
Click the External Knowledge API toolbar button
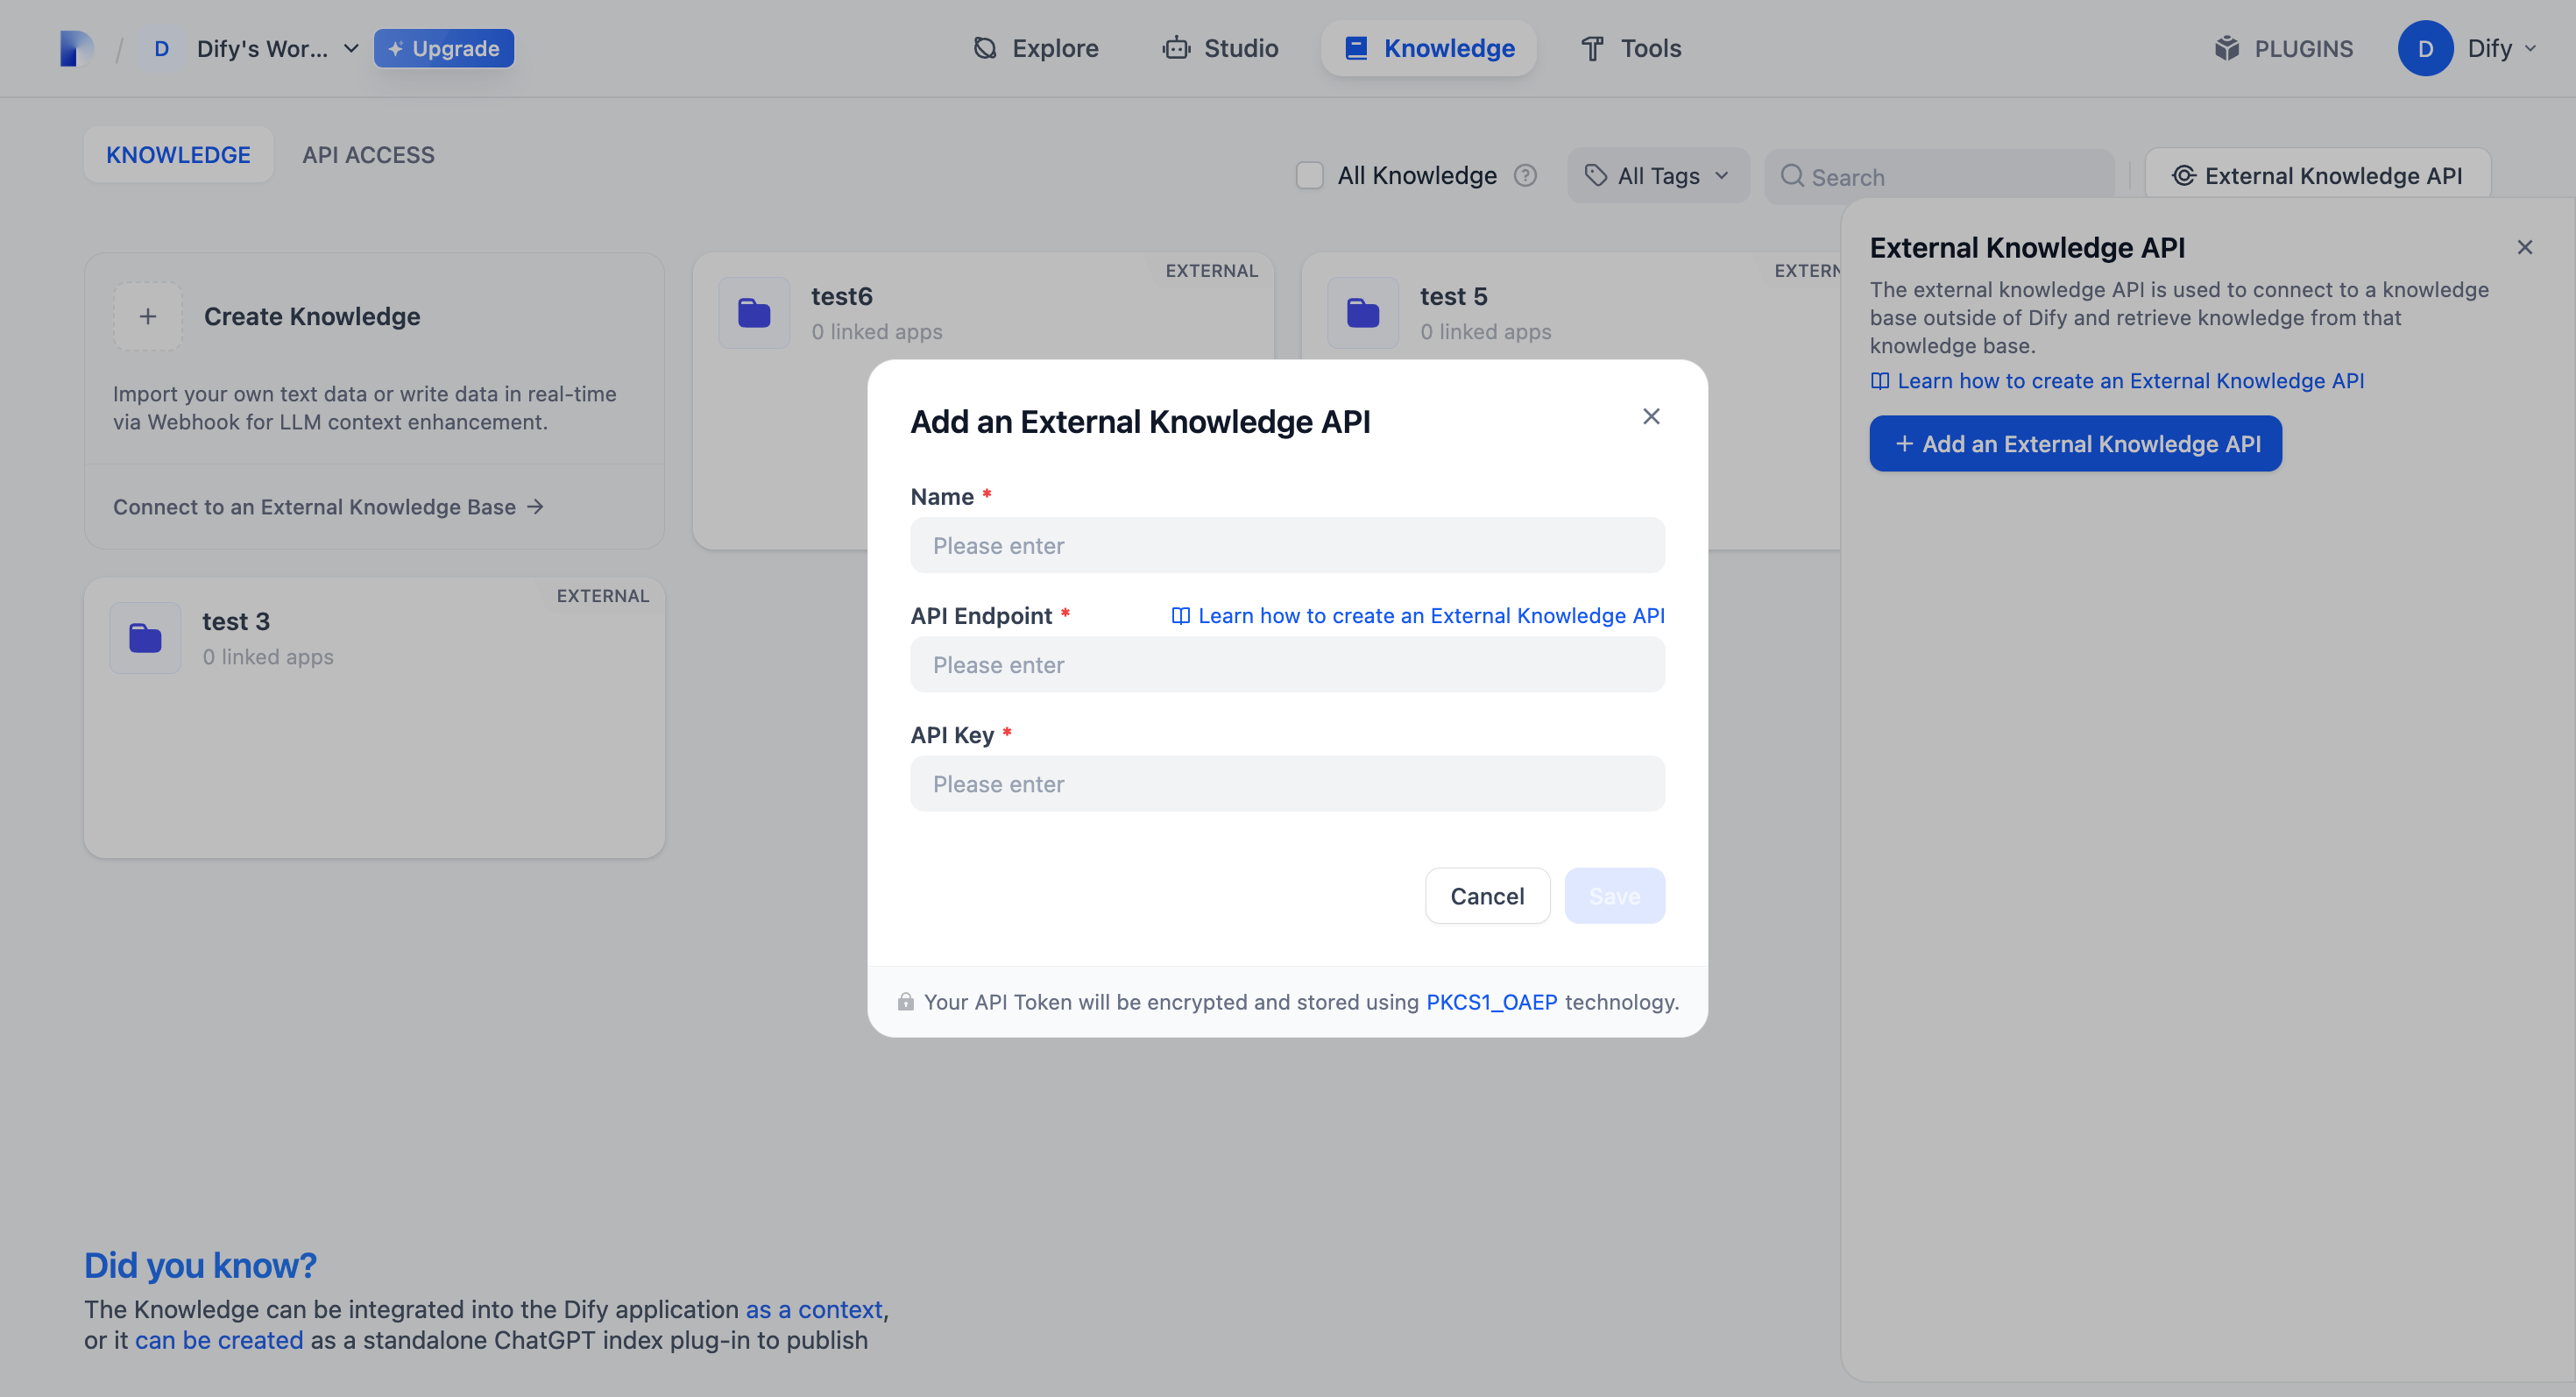coord(2317,176)
